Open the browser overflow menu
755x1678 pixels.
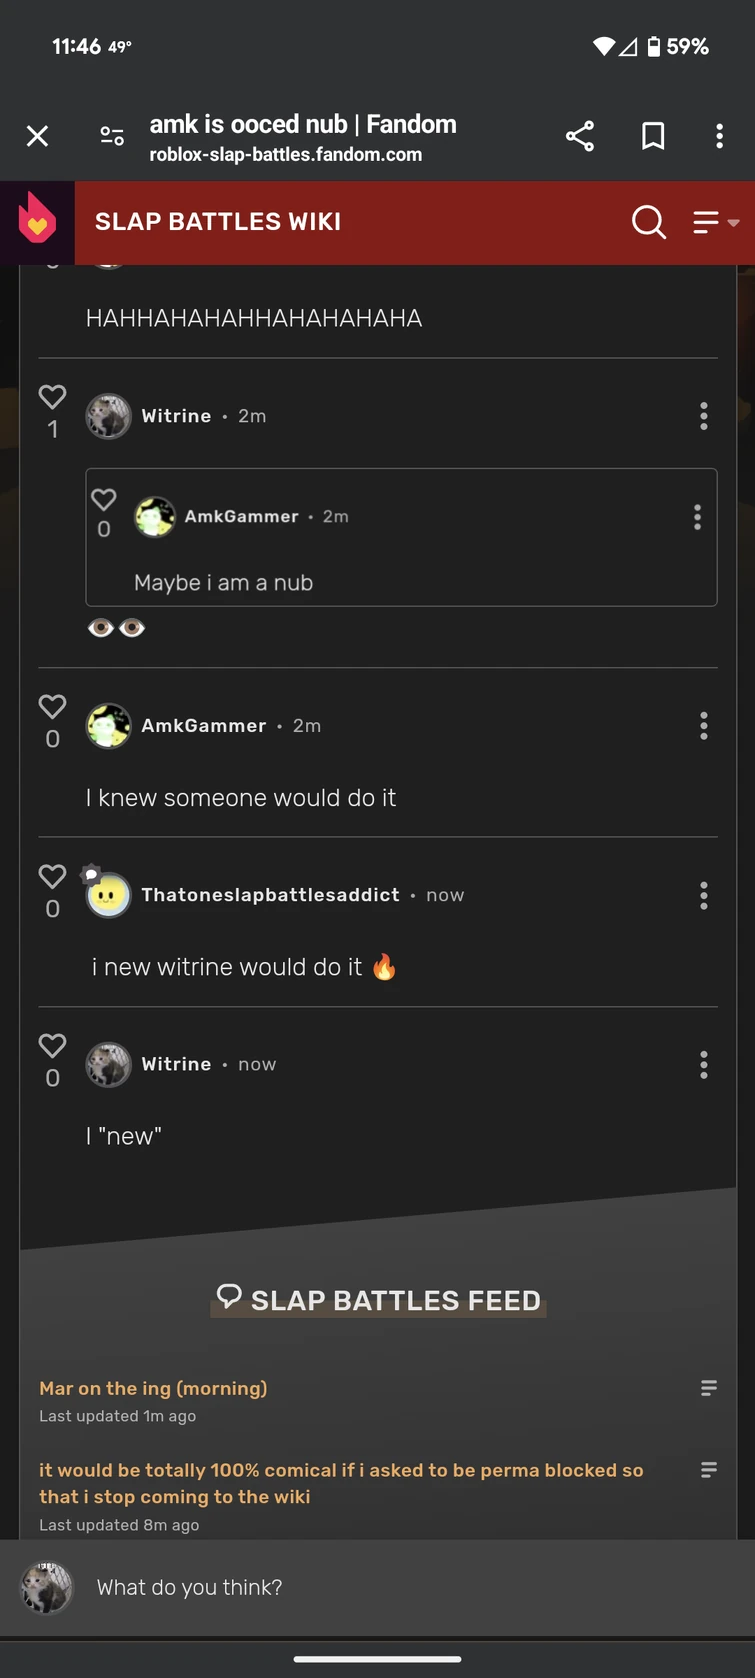[719, 136]
